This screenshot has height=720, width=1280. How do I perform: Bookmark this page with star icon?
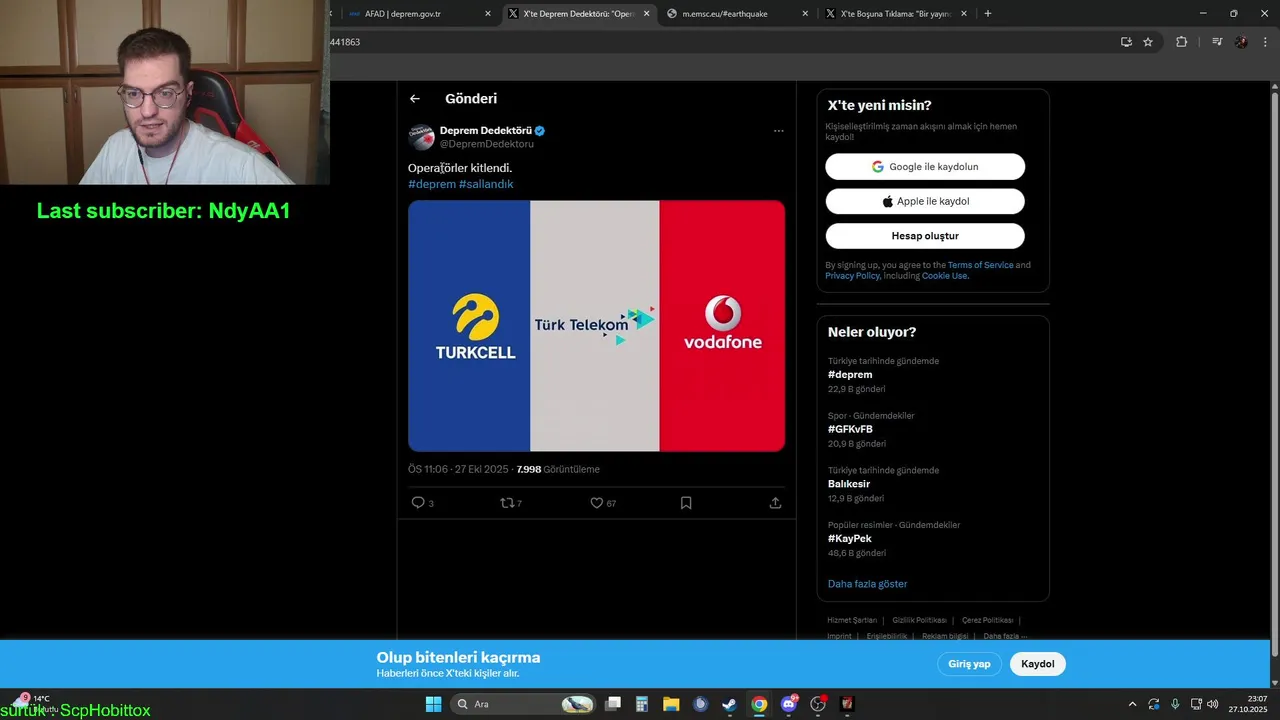tap(1148, 42)
